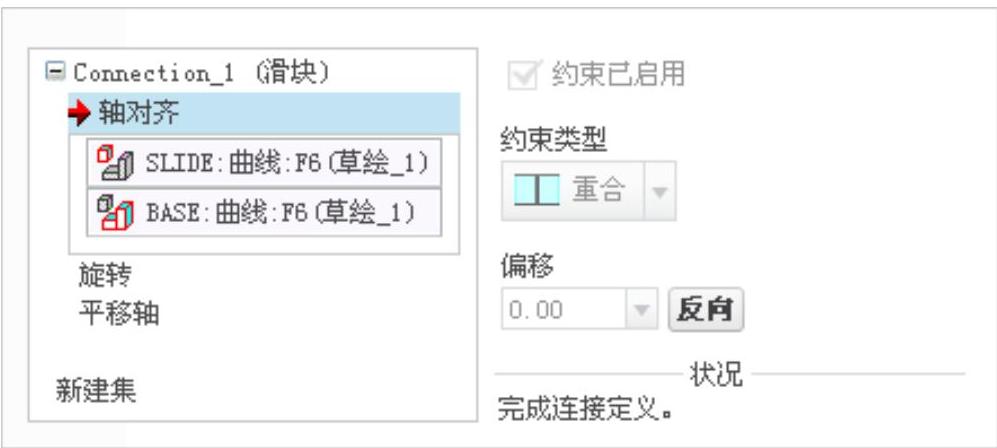Viewport: 997px width, 448px height.
Task: Choose the 旋转 constraint entry
Action: click(105, 275)
